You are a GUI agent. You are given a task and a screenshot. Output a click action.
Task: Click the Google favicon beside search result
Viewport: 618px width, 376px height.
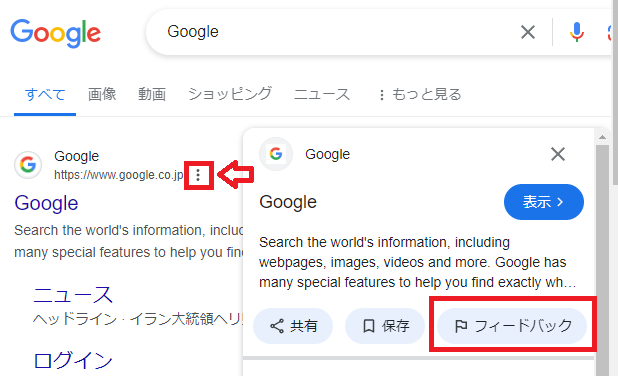(28, 165)
